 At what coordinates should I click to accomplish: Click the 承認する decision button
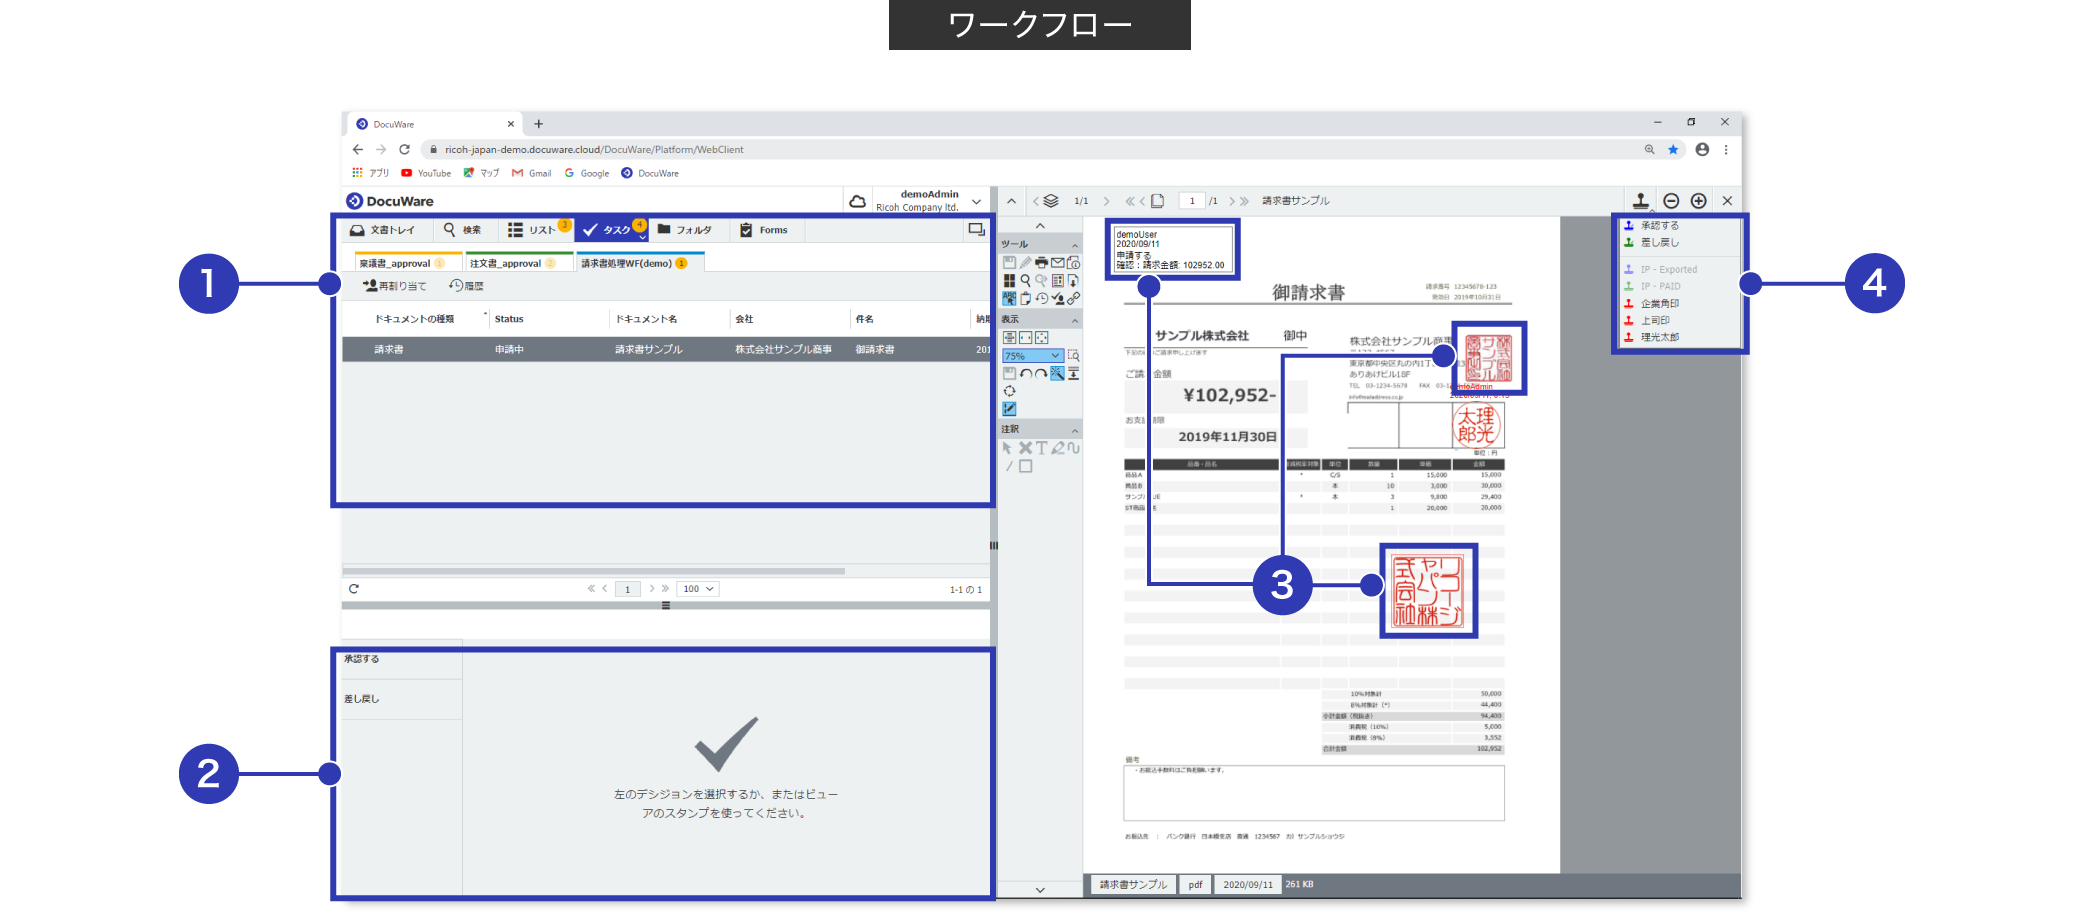point(362,658)
